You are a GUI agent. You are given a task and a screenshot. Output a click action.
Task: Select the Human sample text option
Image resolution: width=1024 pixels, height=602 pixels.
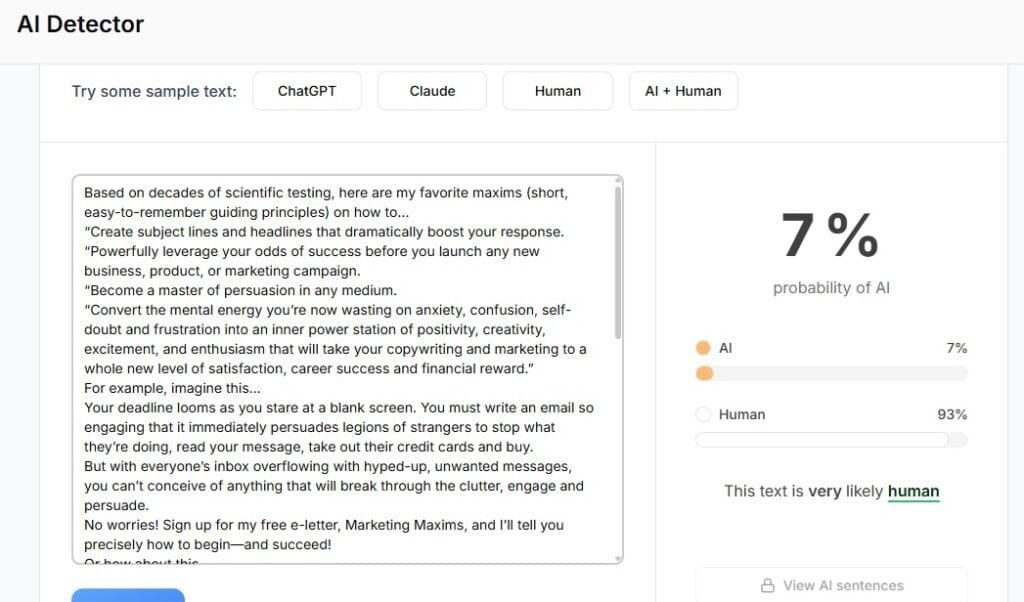(x=557, y=91)
